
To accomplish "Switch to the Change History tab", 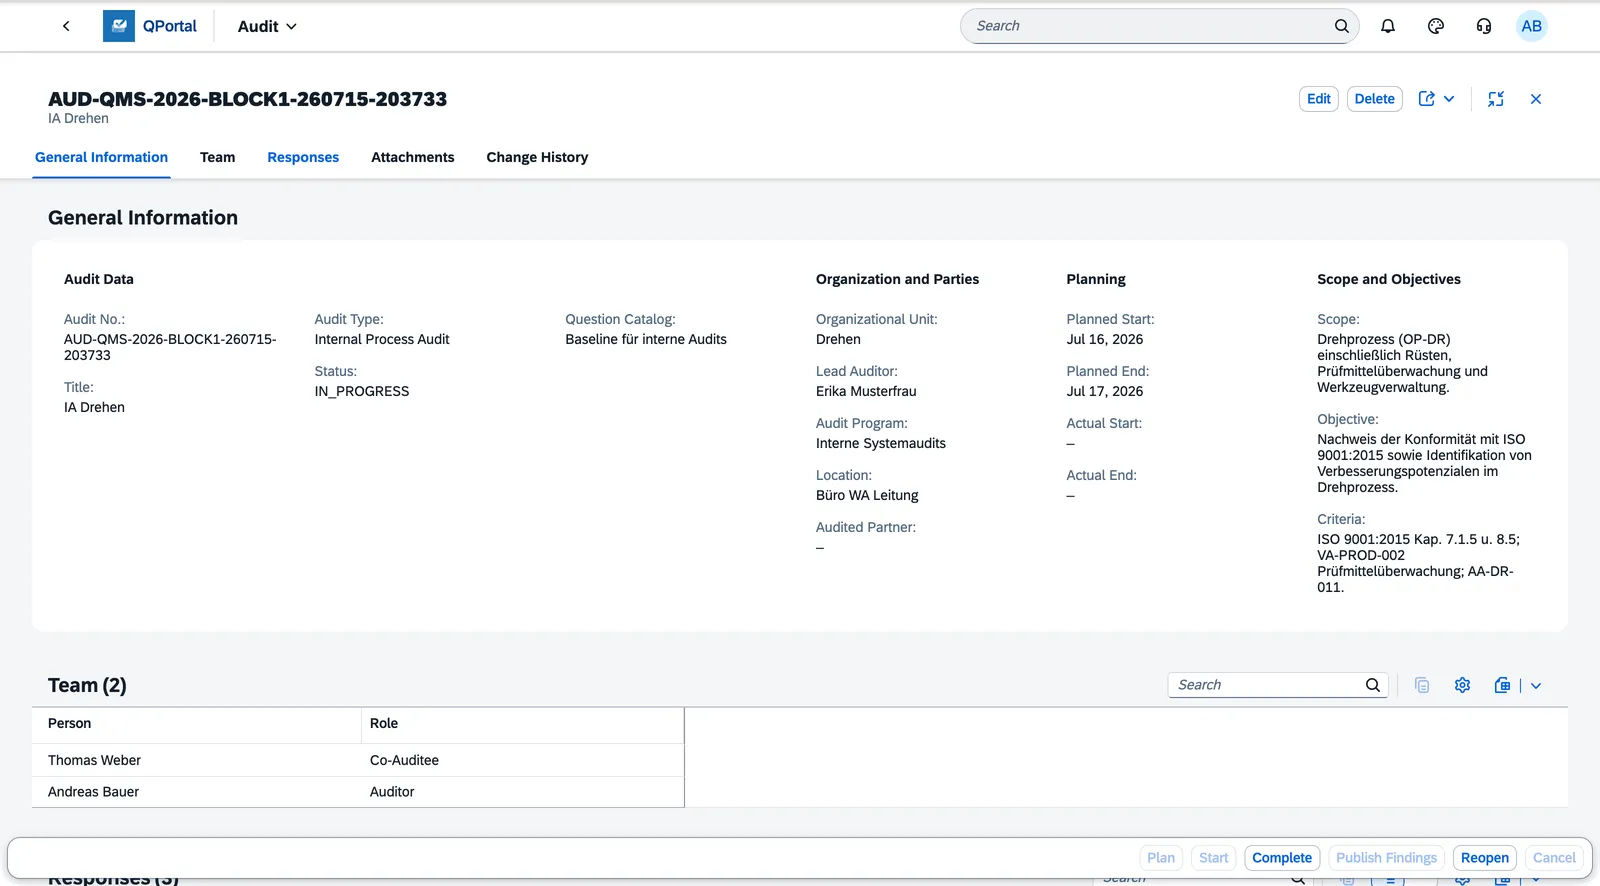I will [x=537, y=157].
